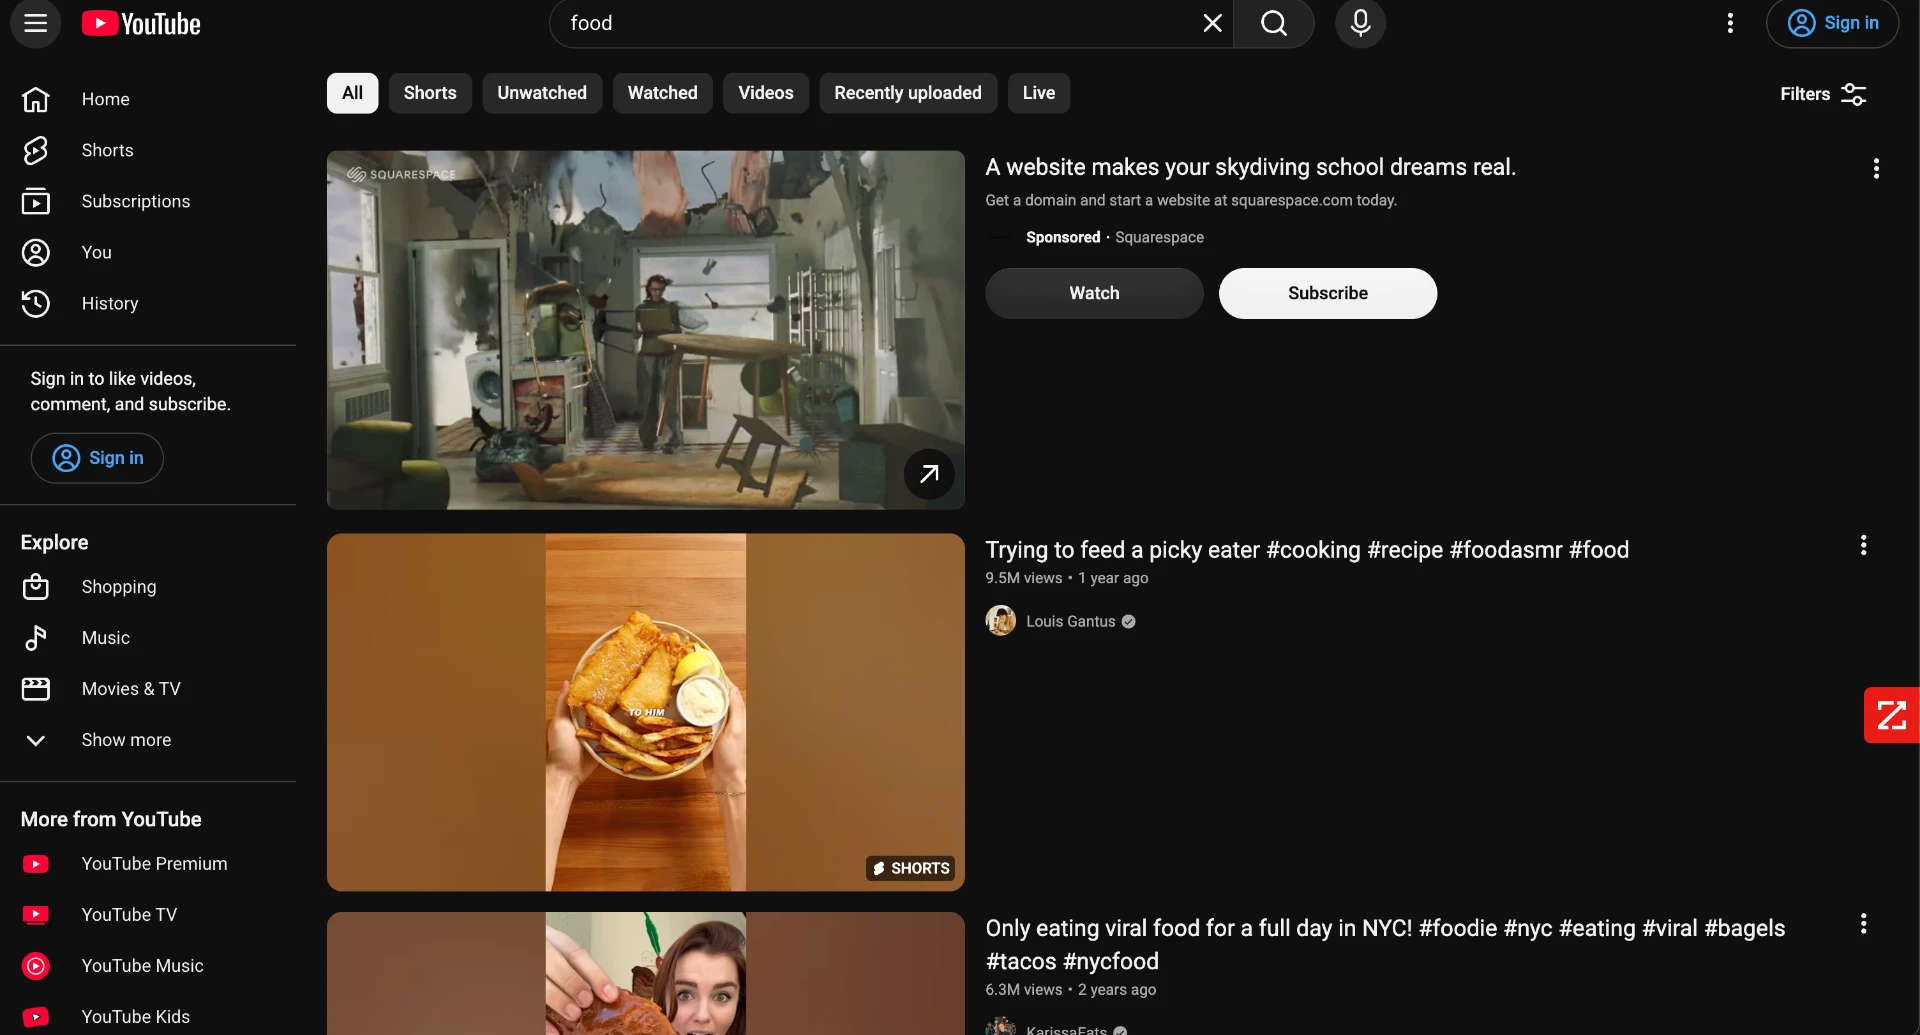1920x1035 pixels.
Task: Open the ad's three-dot options menu
Action: click(1876, 168)
